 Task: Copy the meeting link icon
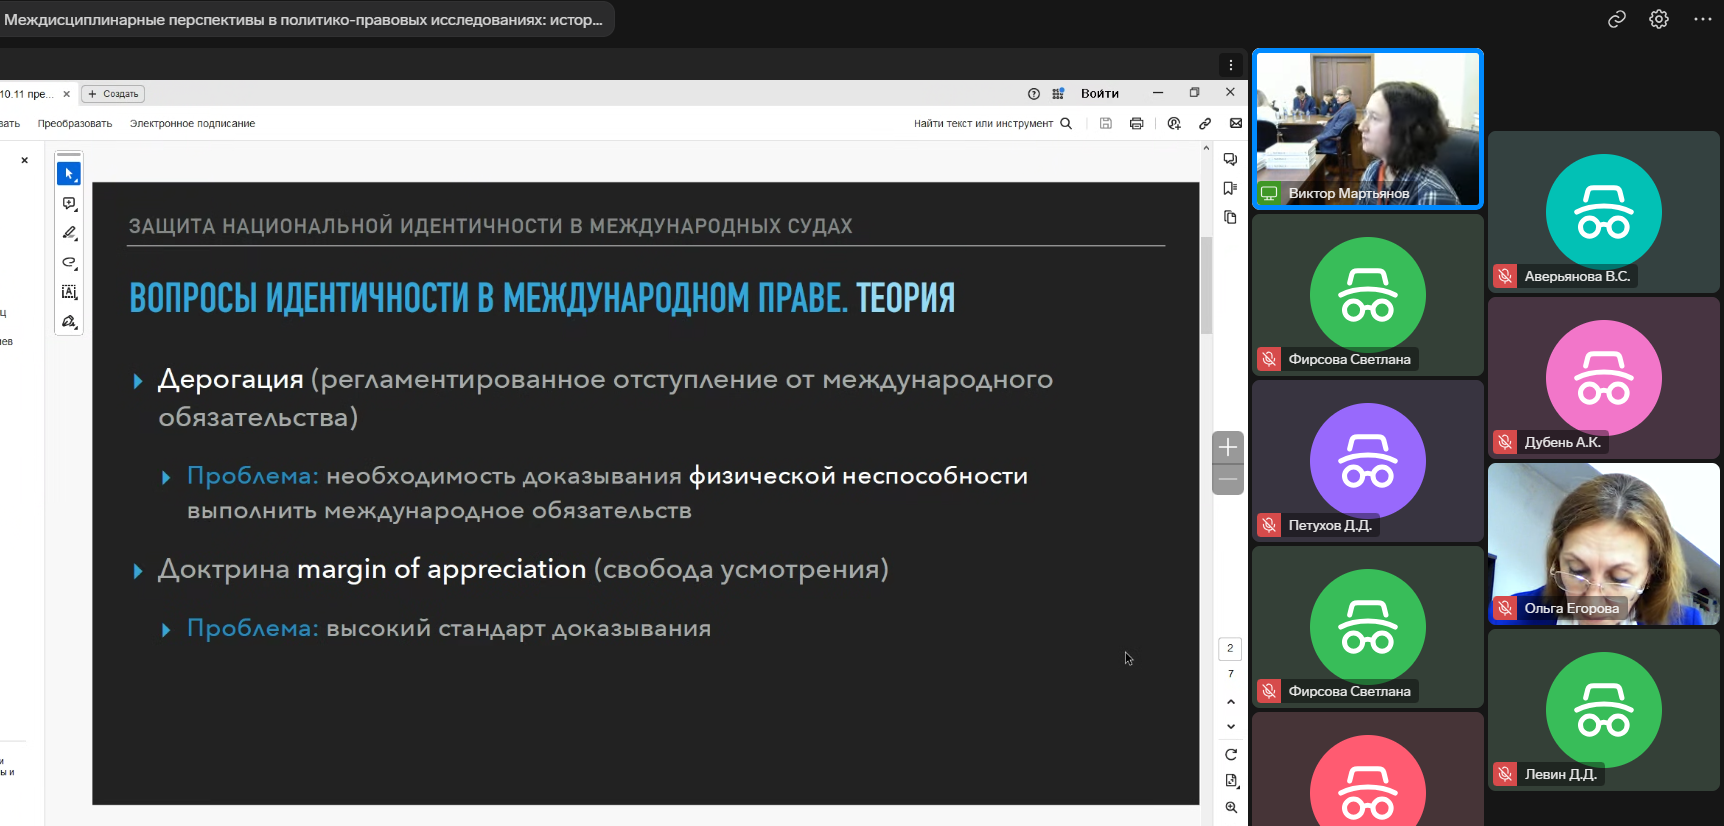(1617, 19)
